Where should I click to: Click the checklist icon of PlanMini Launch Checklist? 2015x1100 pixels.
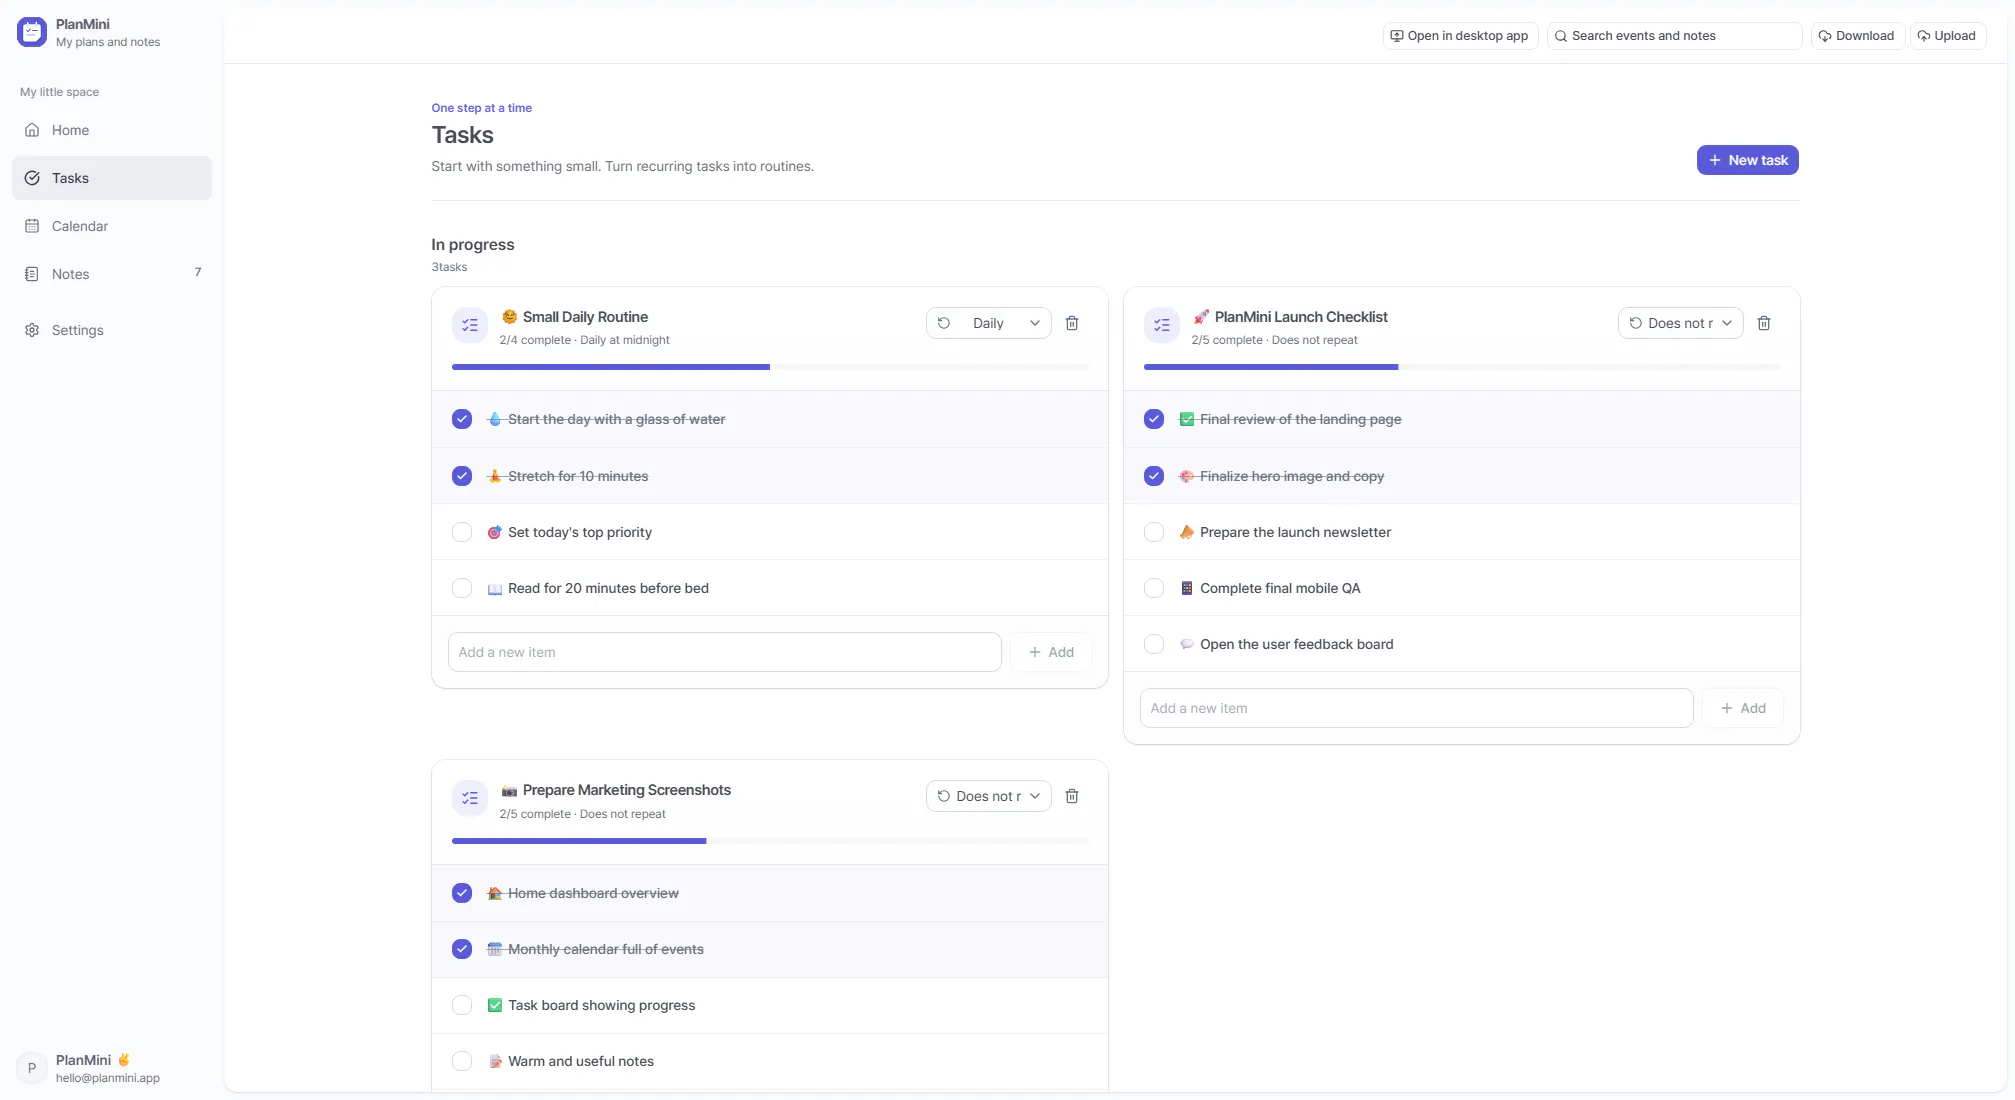click(x=1162, y=325)
